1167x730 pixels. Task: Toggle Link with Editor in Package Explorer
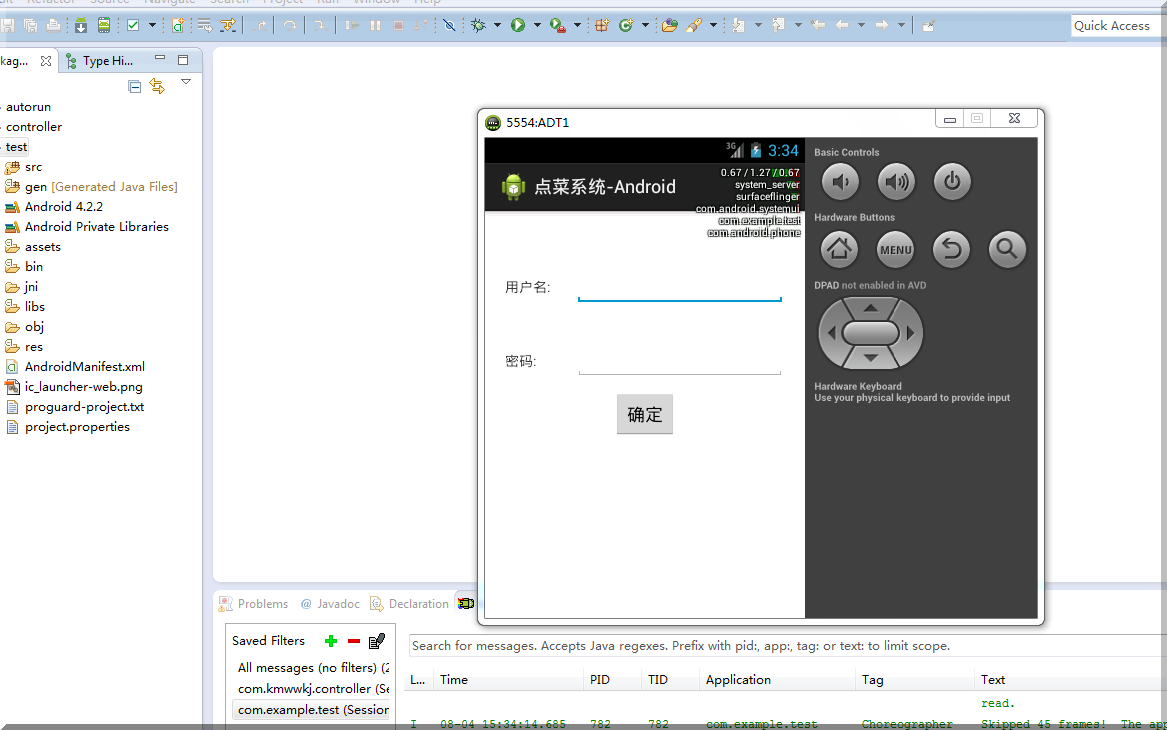157,86
